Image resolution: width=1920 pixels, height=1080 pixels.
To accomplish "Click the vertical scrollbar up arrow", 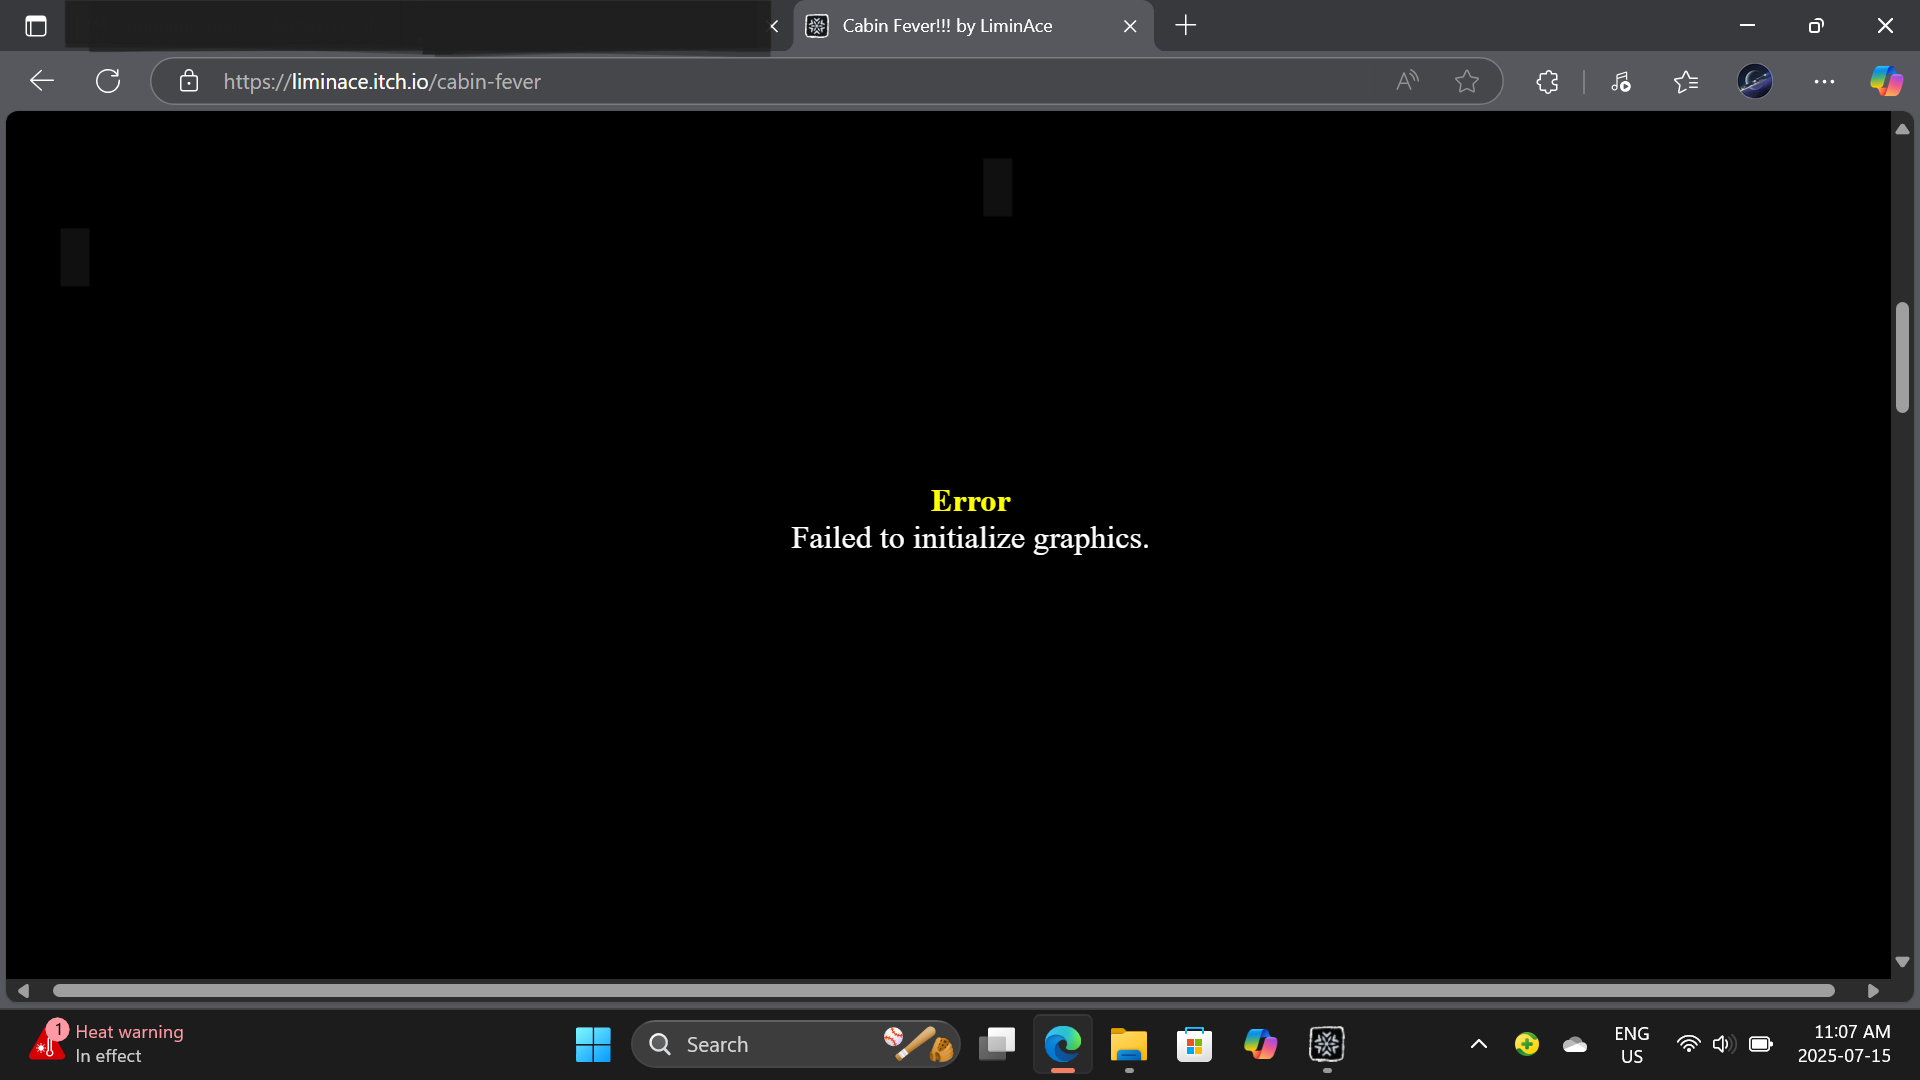I will tap(1902, 129).
